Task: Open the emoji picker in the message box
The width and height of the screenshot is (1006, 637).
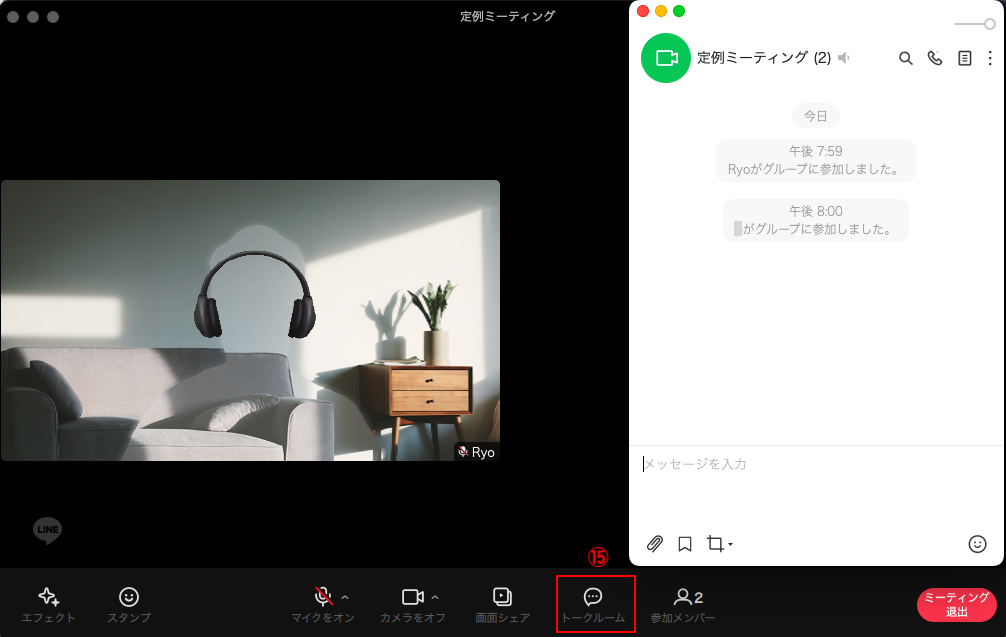Action: pos(978,544)
